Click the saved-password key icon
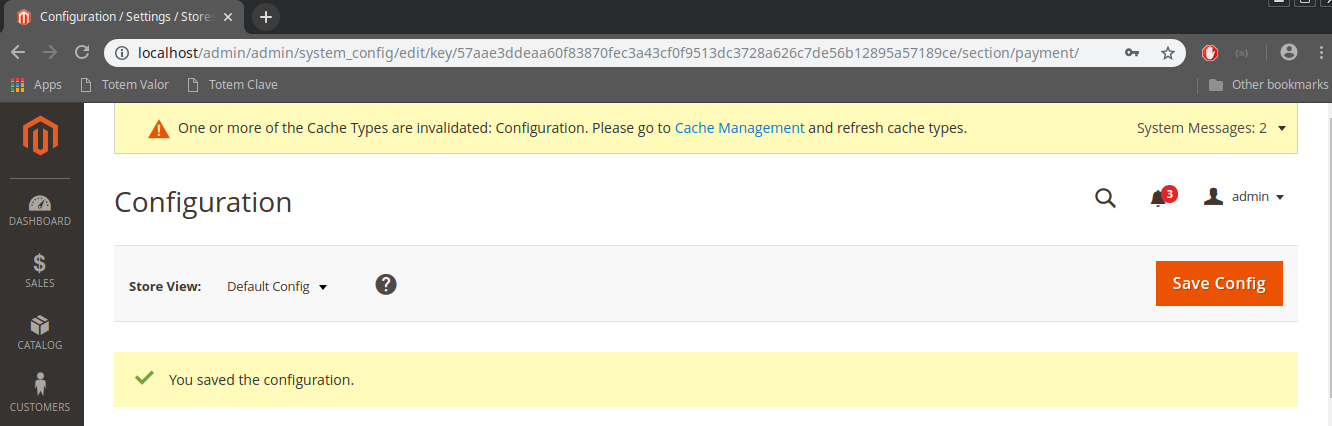 point(1131,53)
